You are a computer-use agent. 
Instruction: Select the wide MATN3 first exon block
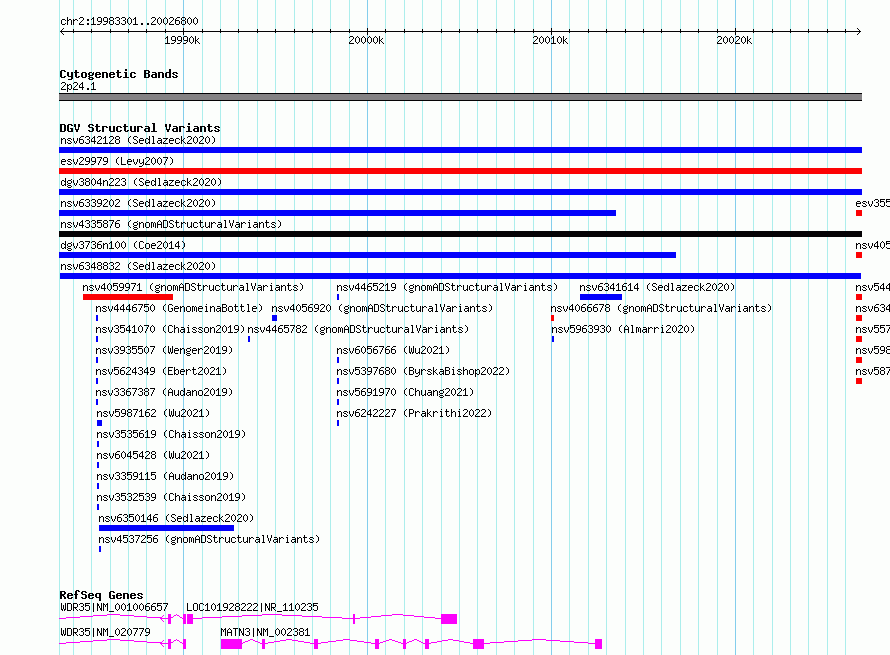(232, 644)
